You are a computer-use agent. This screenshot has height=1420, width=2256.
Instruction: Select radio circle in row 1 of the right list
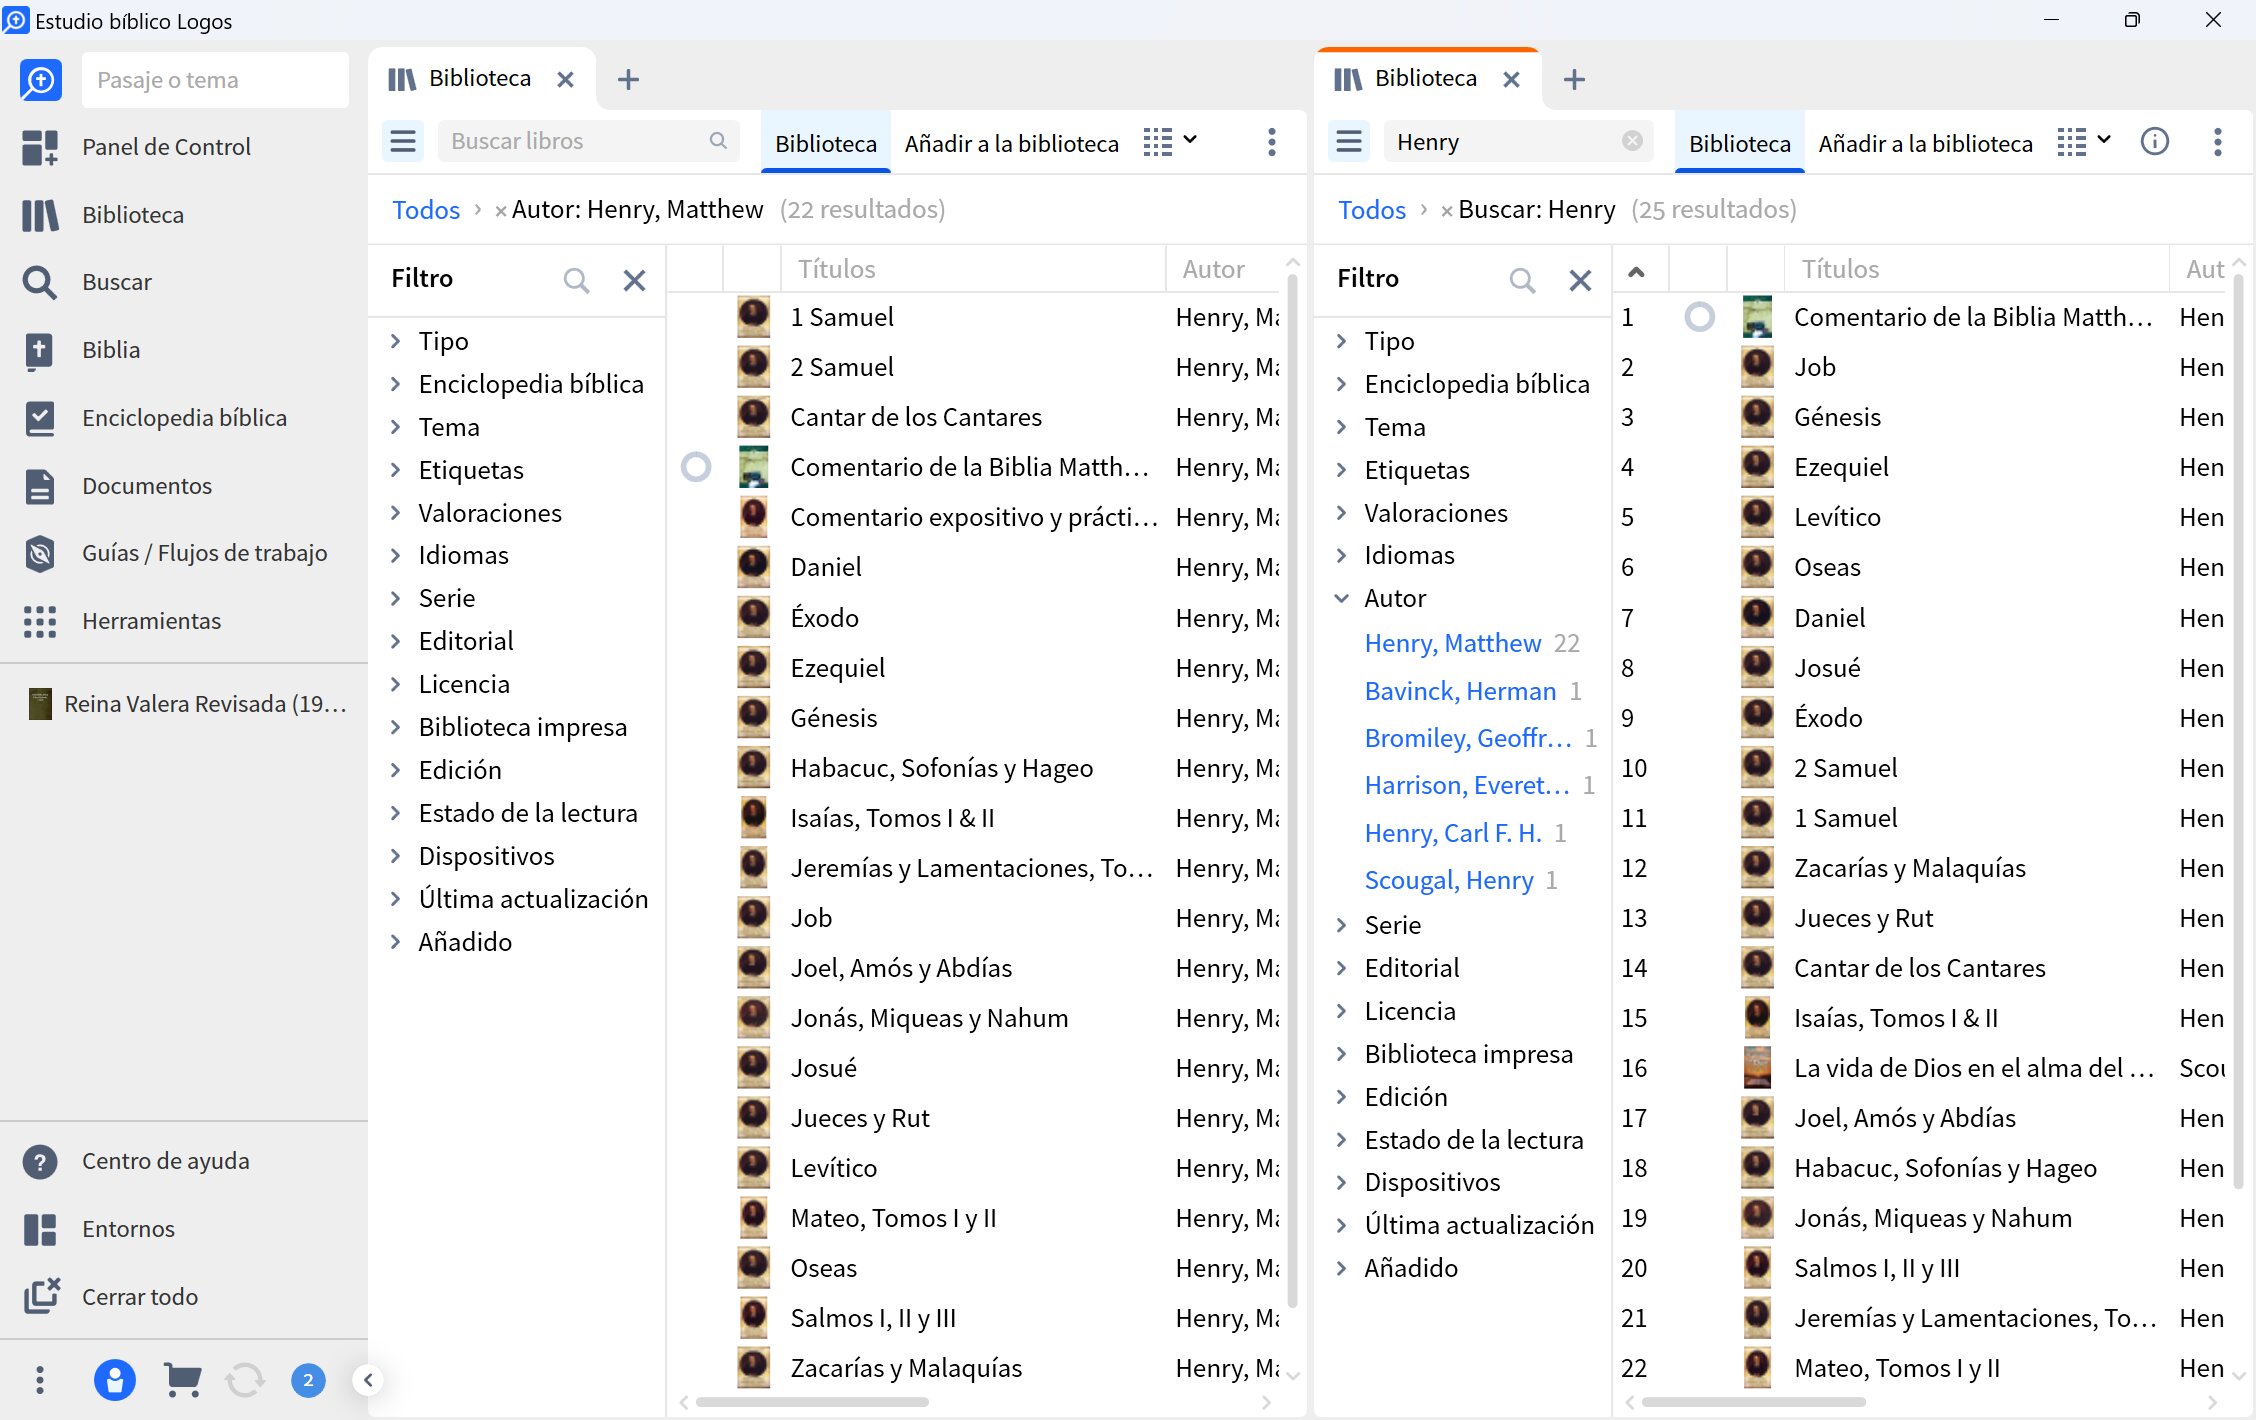(x=1700, y=317)
